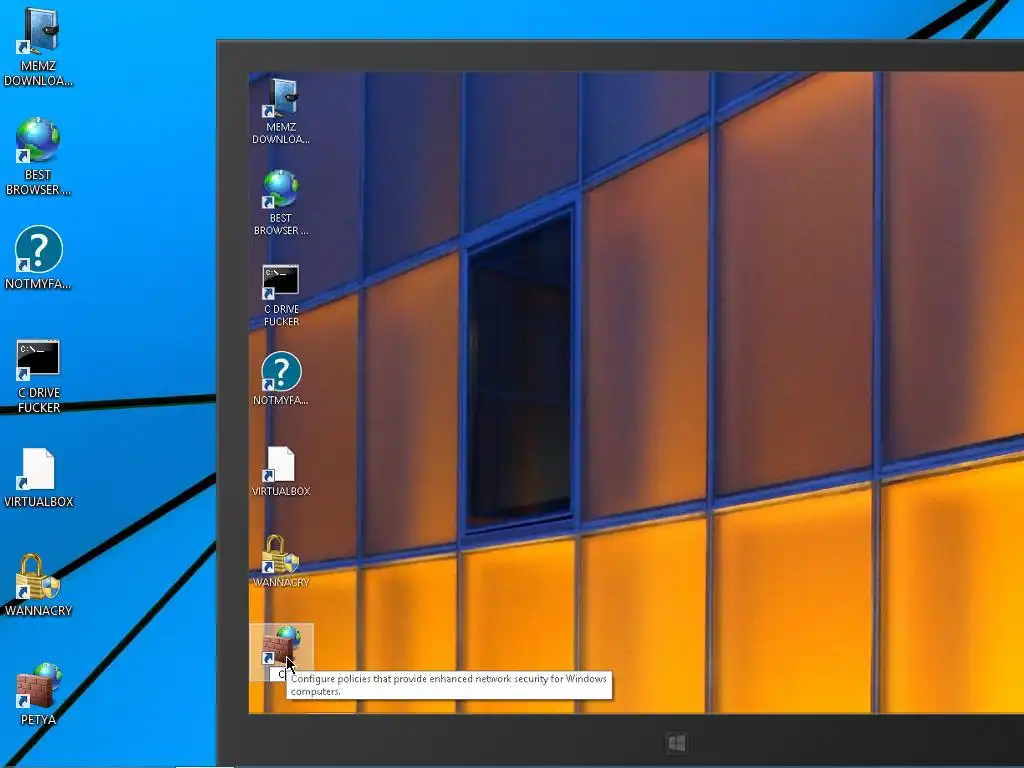Select NOTMYFA... question-mark icon on outer desktop

[39, 249]
